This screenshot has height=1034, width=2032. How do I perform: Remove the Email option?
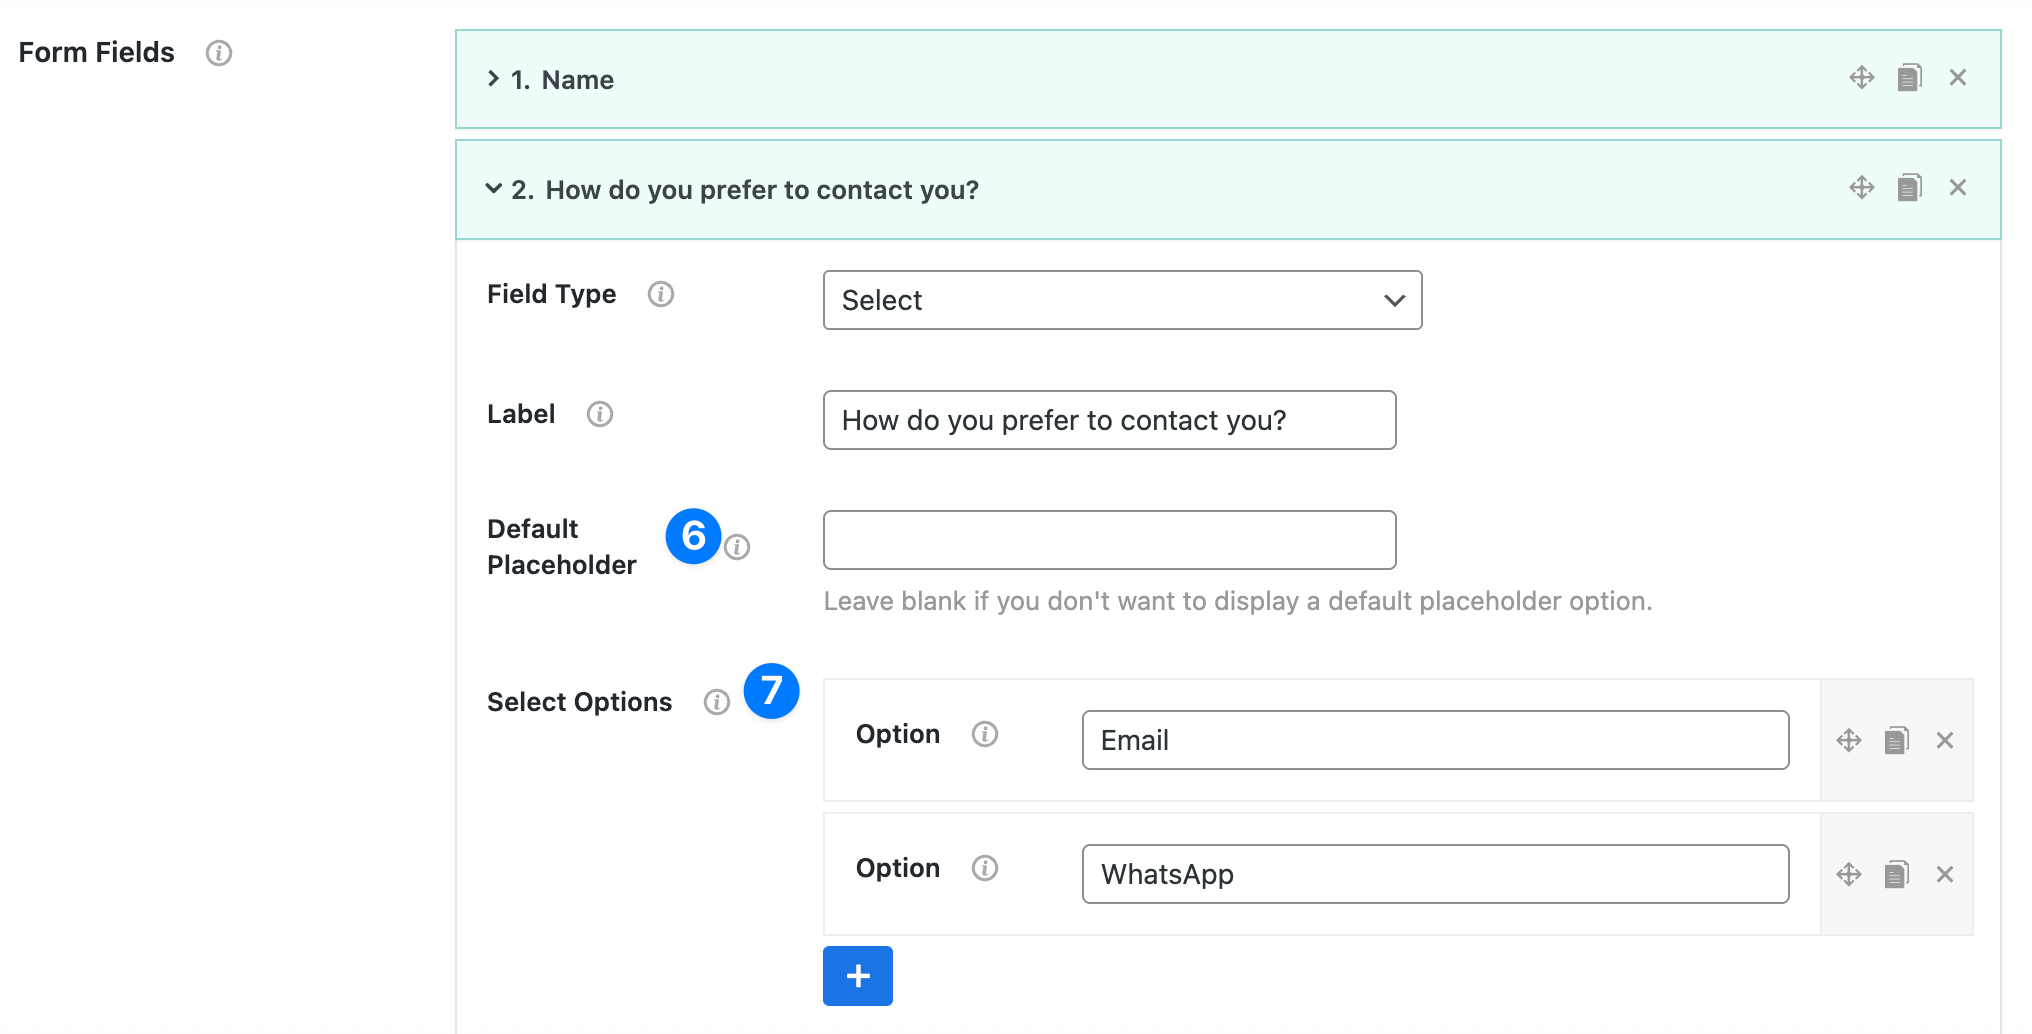click(x=1944, y=741)
